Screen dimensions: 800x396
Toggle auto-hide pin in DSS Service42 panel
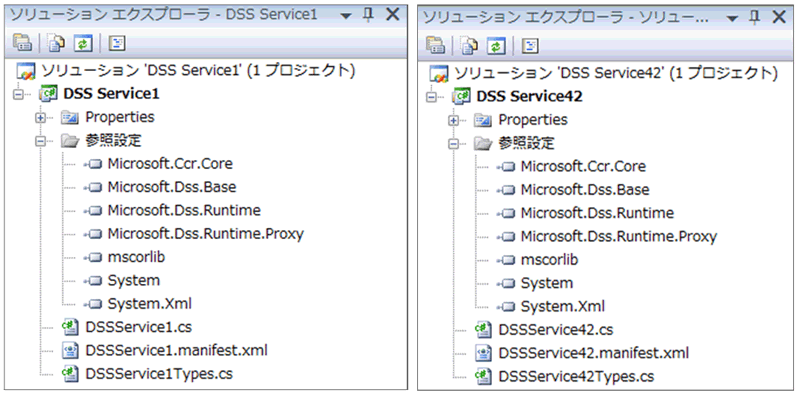coord(755,18)
